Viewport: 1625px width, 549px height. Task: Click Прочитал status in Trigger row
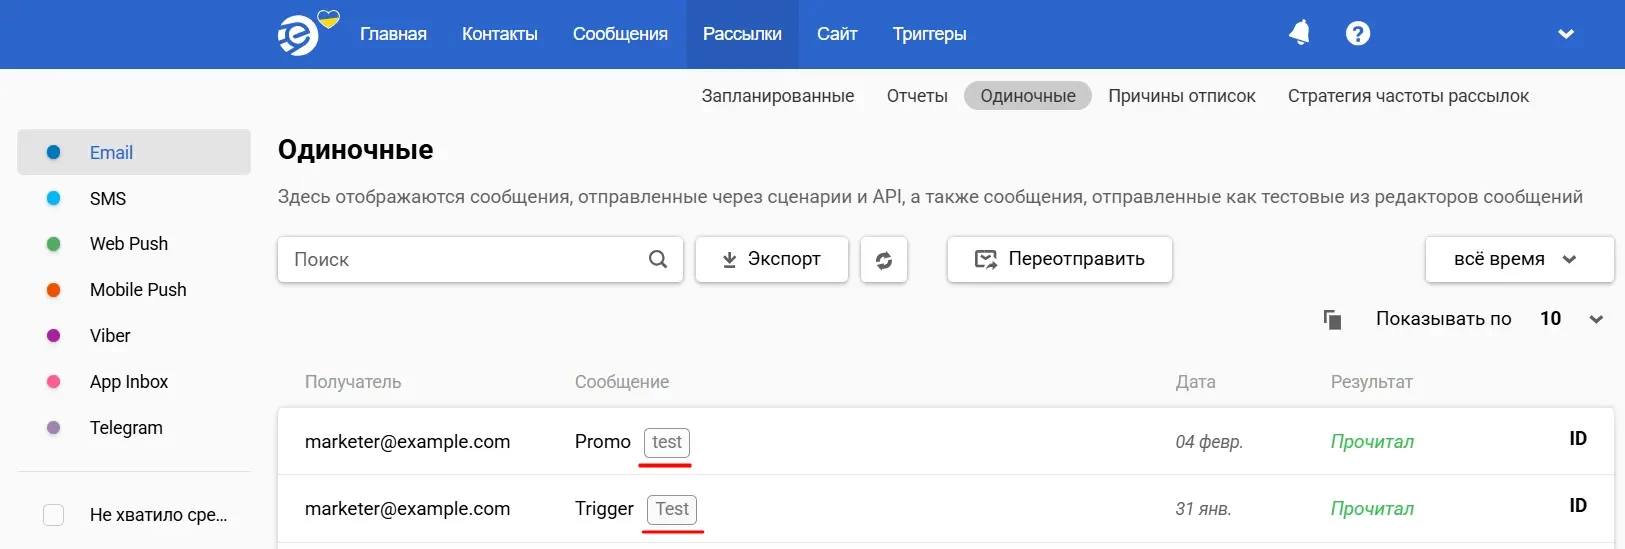(x=1372, y=509)
